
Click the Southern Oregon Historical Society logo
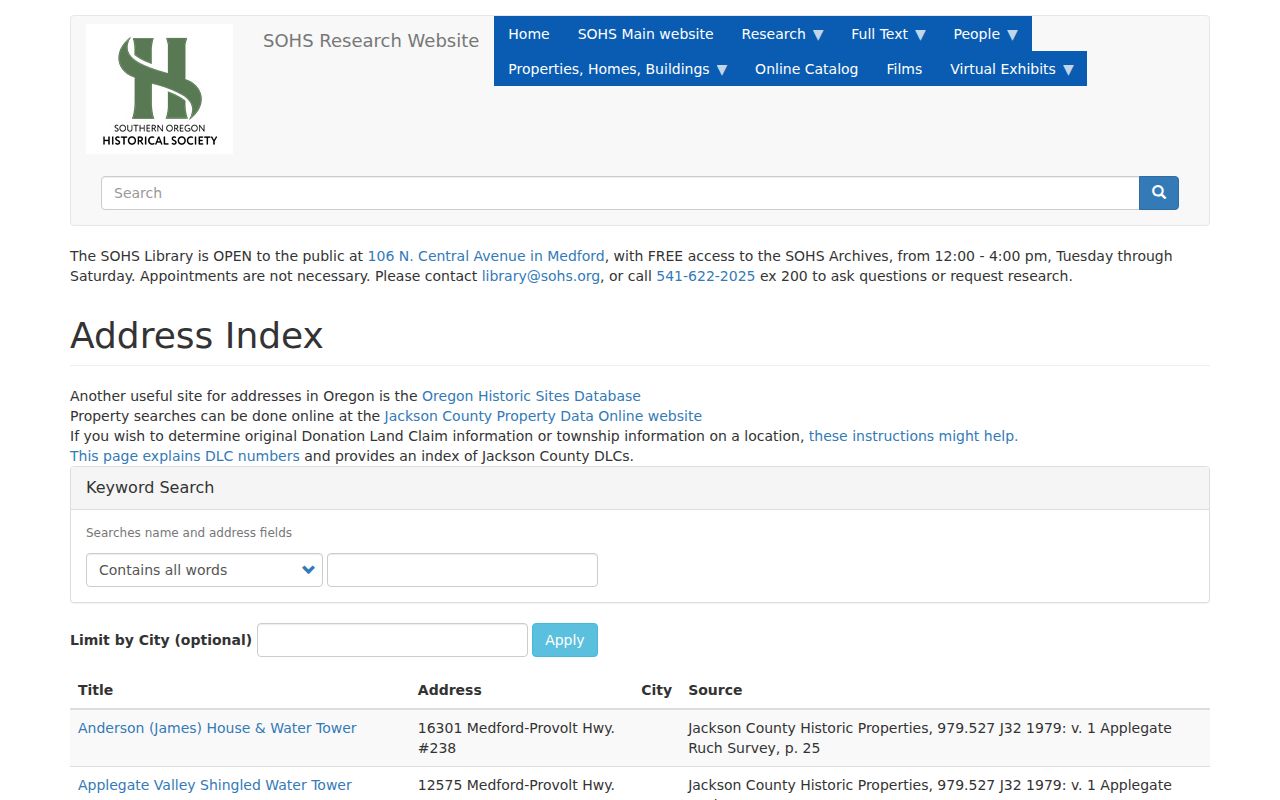click(160, 89)
